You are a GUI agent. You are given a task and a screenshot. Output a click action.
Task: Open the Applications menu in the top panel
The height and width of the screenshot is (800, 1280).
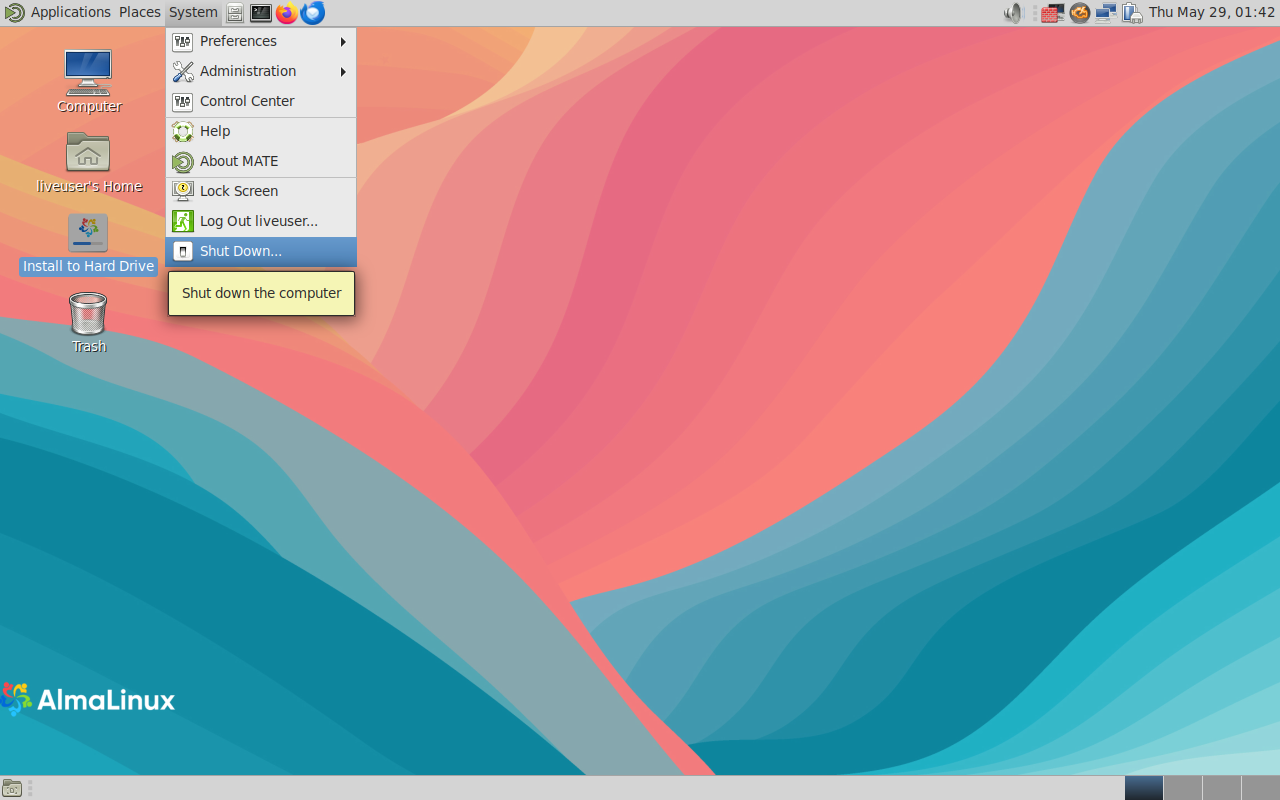click(x=58, y=12)
